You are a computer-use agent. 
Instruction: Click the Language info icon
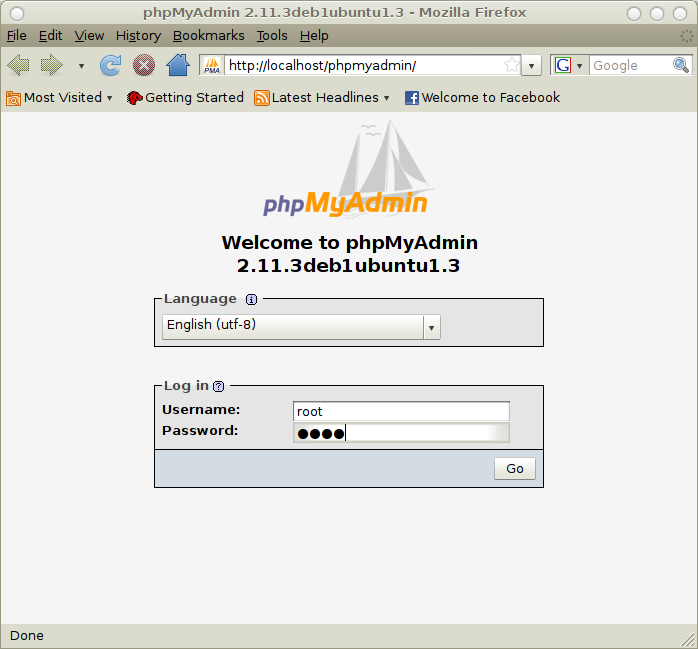tap(252, 300)
